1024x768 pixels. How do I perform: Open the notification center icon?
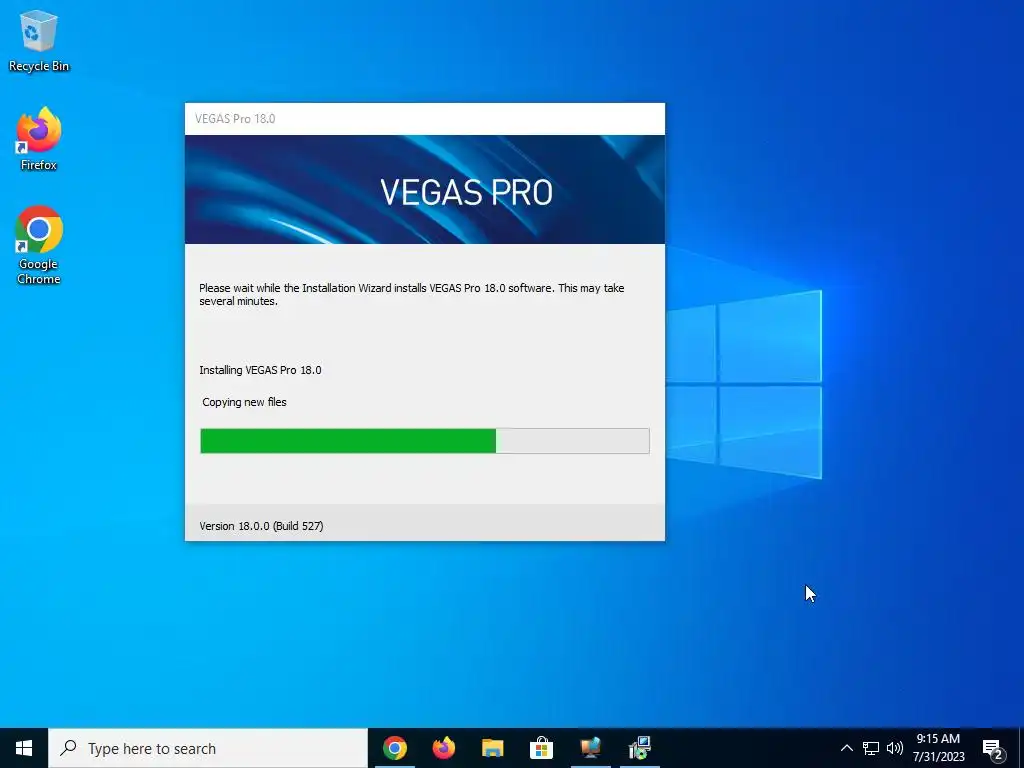point(993,748)
